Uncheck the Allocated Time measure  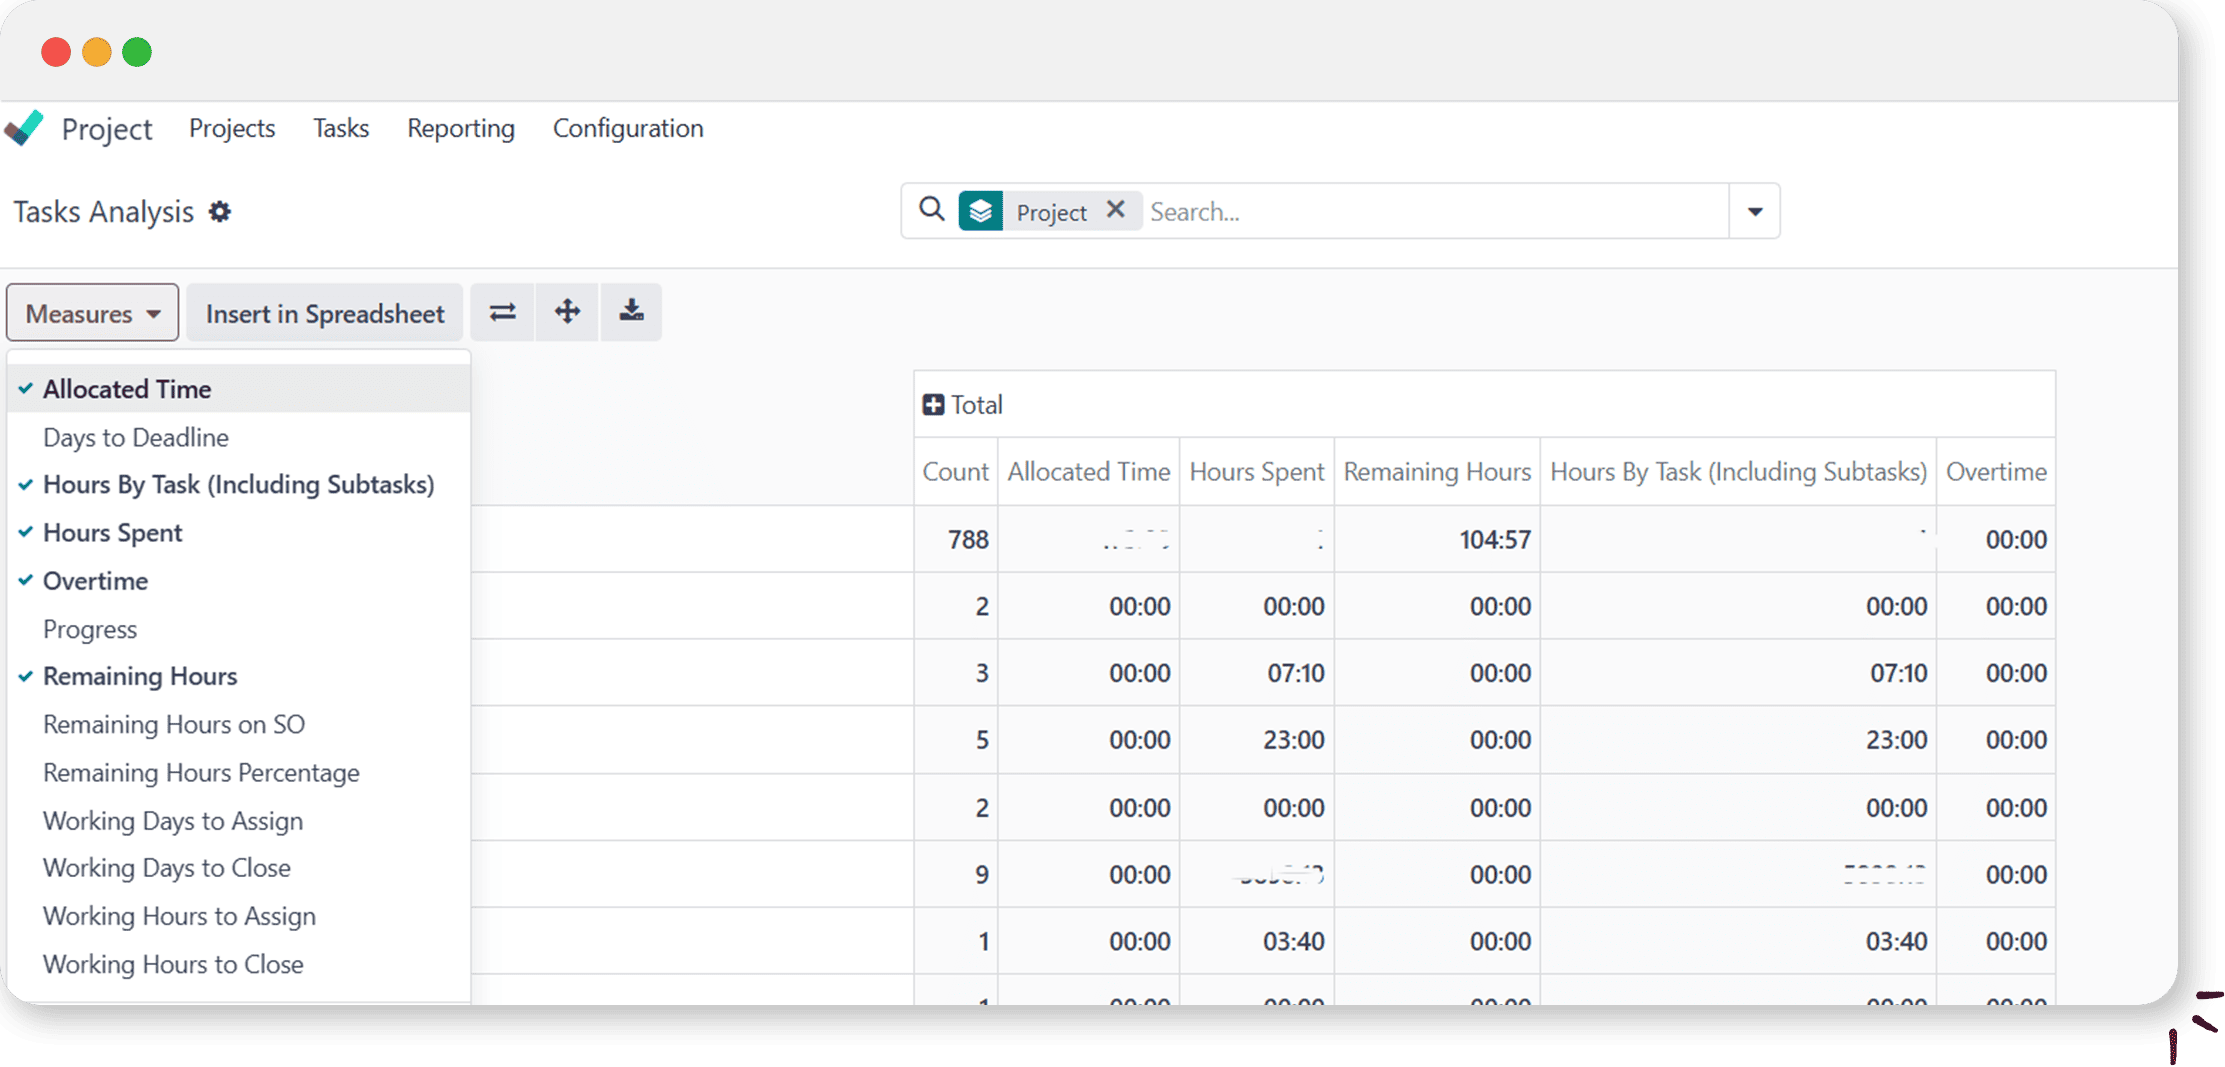coord(127,389)
